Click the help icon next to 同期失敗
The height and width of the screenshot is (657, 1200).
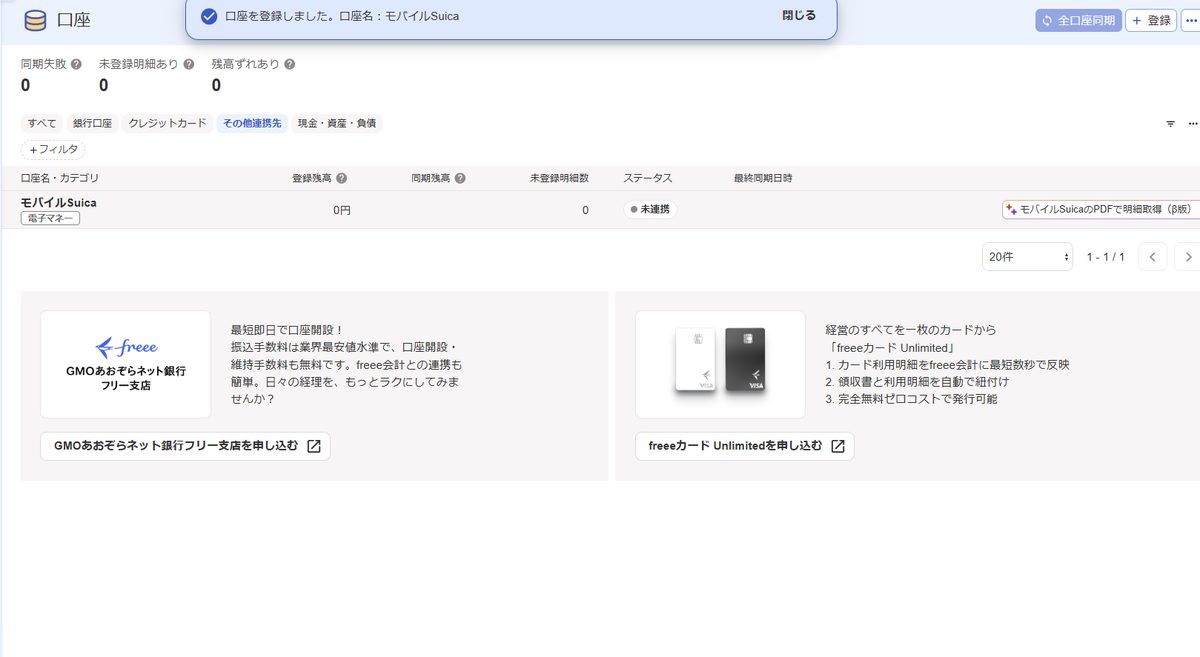click(77, 64)
